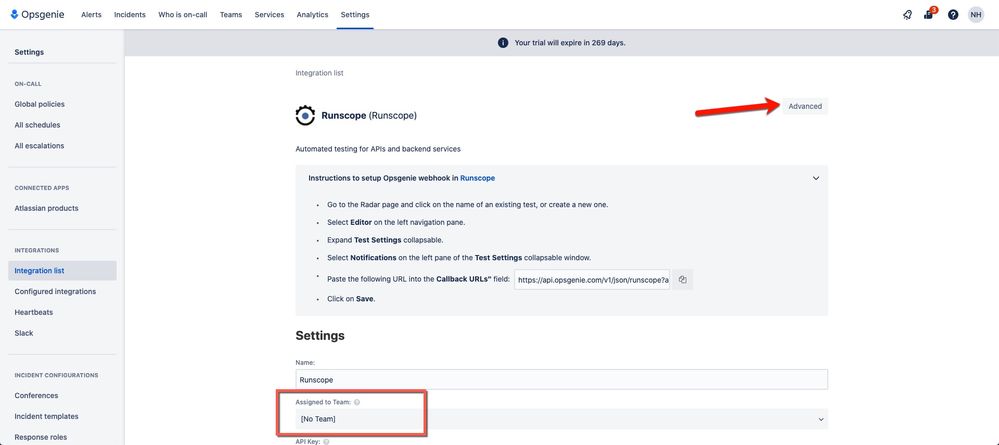Open the rocket what's new icon
The image size is (999, 445).
coord(907,15)
